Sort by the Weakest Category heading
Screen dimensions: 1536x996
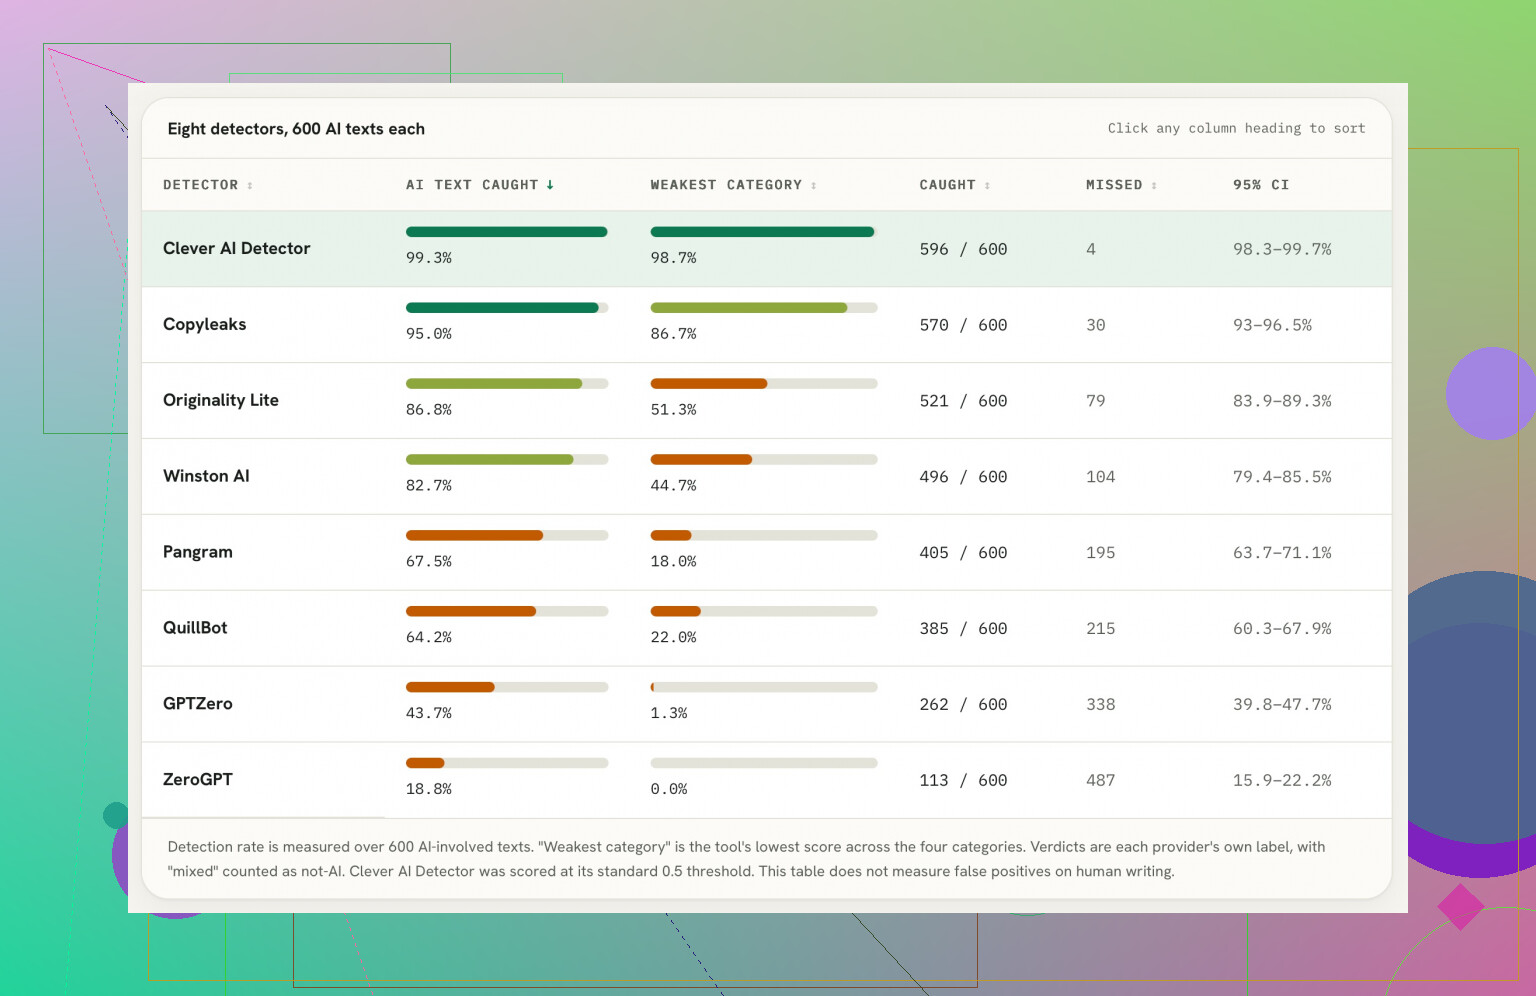(x=733, y=185)
